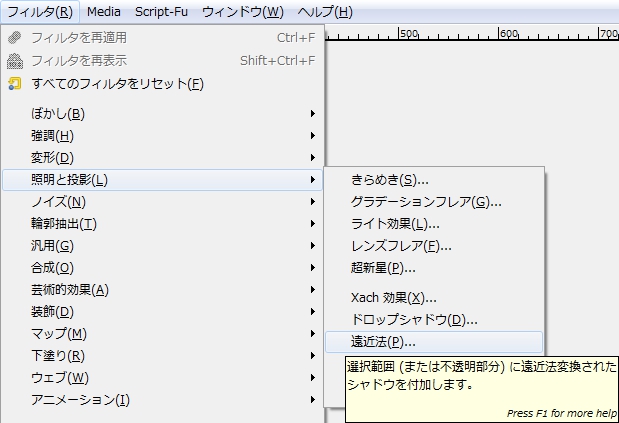The image size is (619, 423).
Task: Open the 輪郭抽出(T) submenu
Action: tap(162, 224)
